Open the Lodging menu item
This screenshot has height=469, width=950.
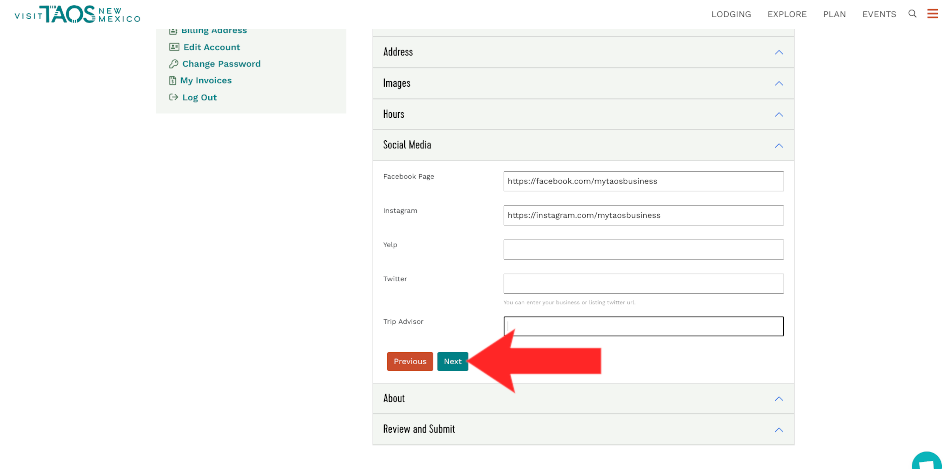tap(731, 14)
